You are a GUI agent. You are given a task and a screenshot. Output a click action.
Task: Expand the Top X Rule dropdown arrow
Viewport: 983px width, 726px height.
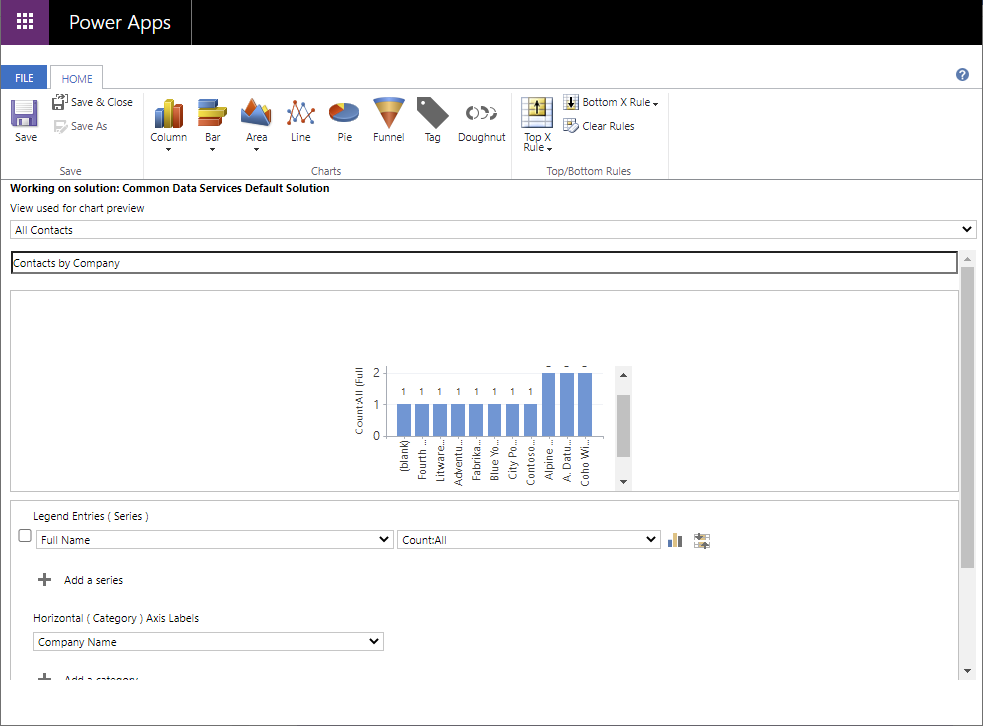(549, 149)
